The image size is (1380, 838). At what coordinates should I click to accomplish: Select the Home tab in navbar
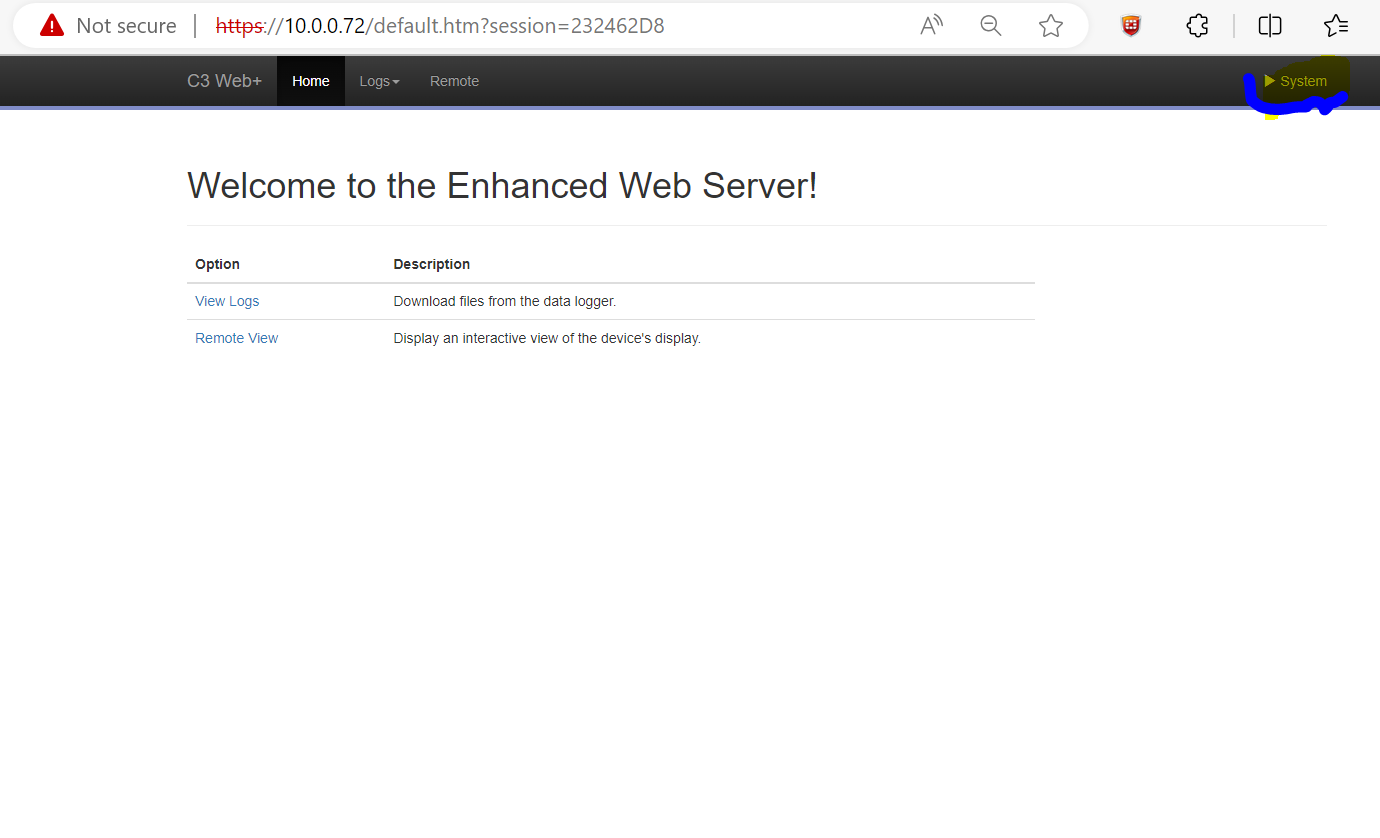coord(311,81)
